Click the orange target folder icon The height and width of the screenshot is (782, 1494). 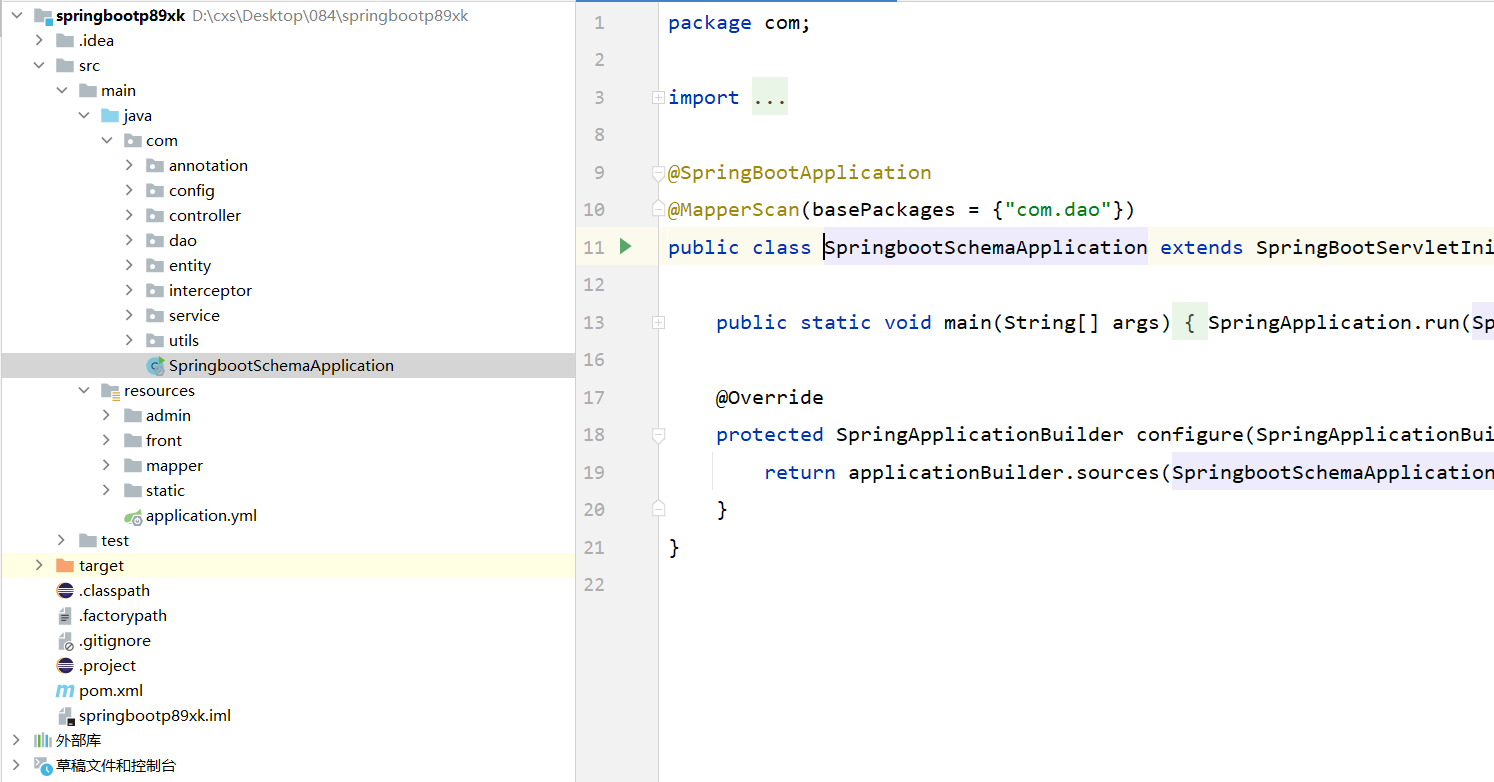[65, 566]
